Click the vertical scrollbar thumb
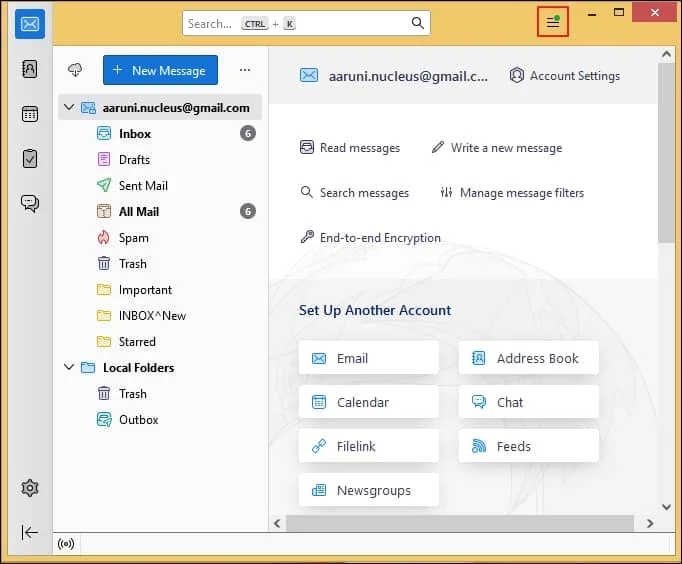Screen dimensions: 682x564 666,153
